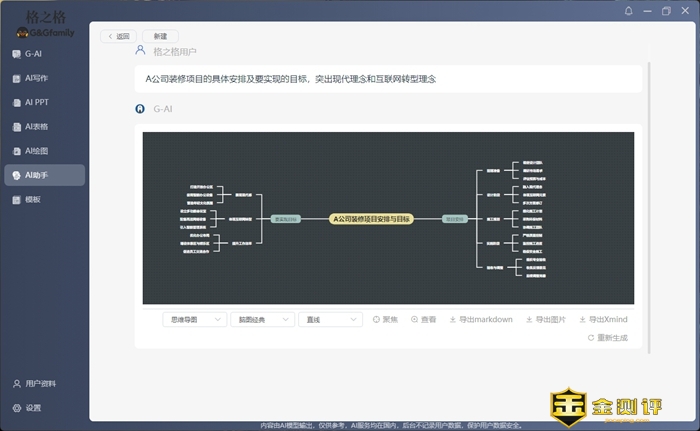Select AI表格 spreadsheet tool in sidebar
The image size is (700, 431).
36,127
